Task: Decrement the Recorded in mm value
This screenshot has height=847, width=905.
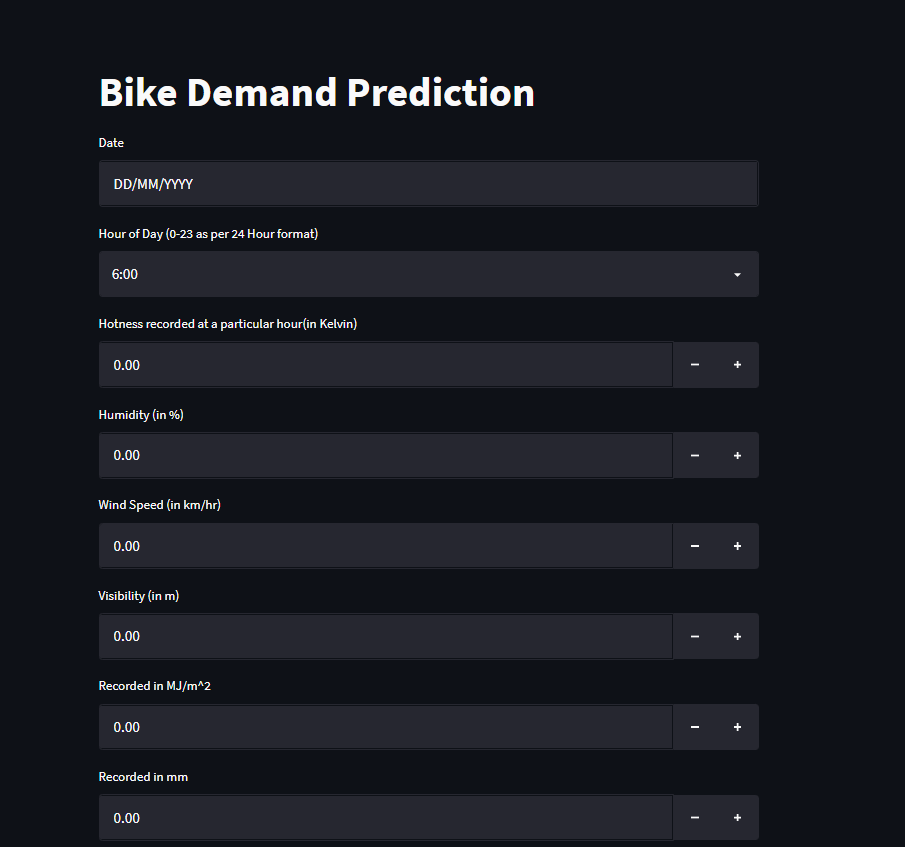Action: point(694,817)
